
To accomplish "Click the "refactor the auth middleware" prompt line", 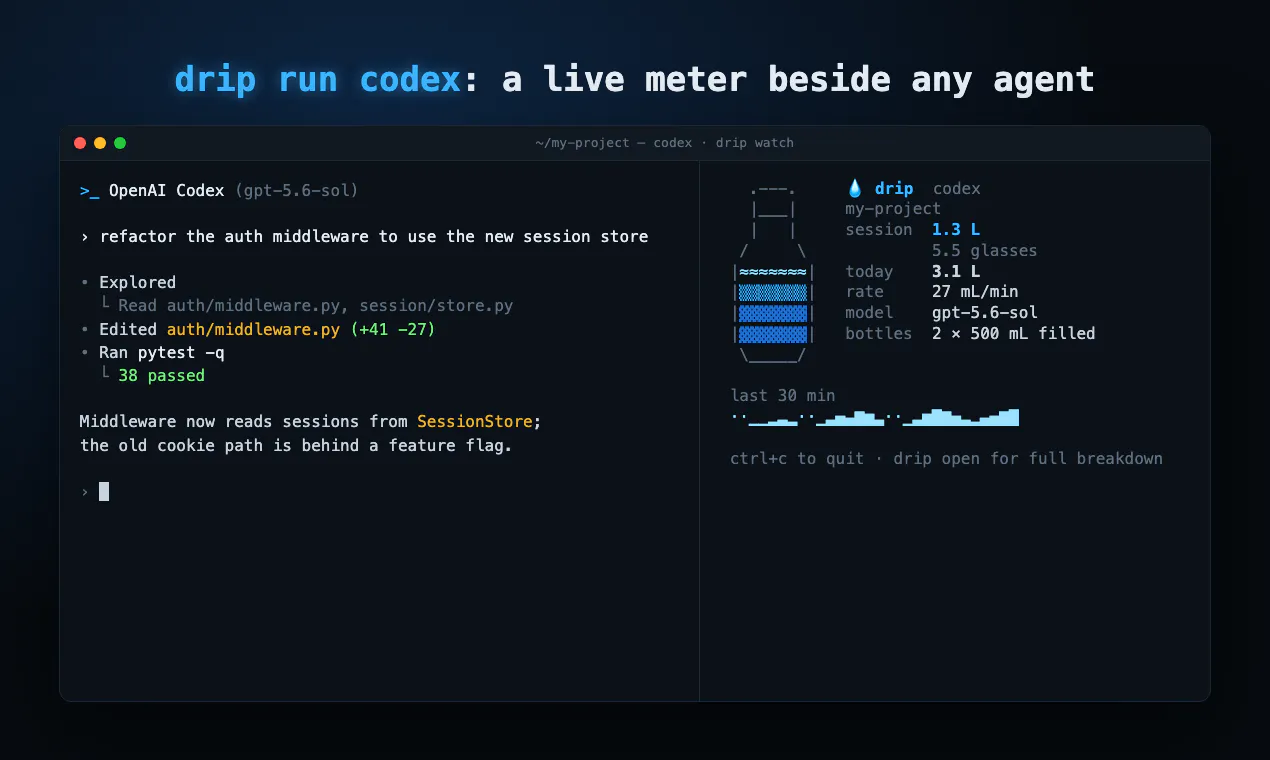I will click(x=364, y=237).
